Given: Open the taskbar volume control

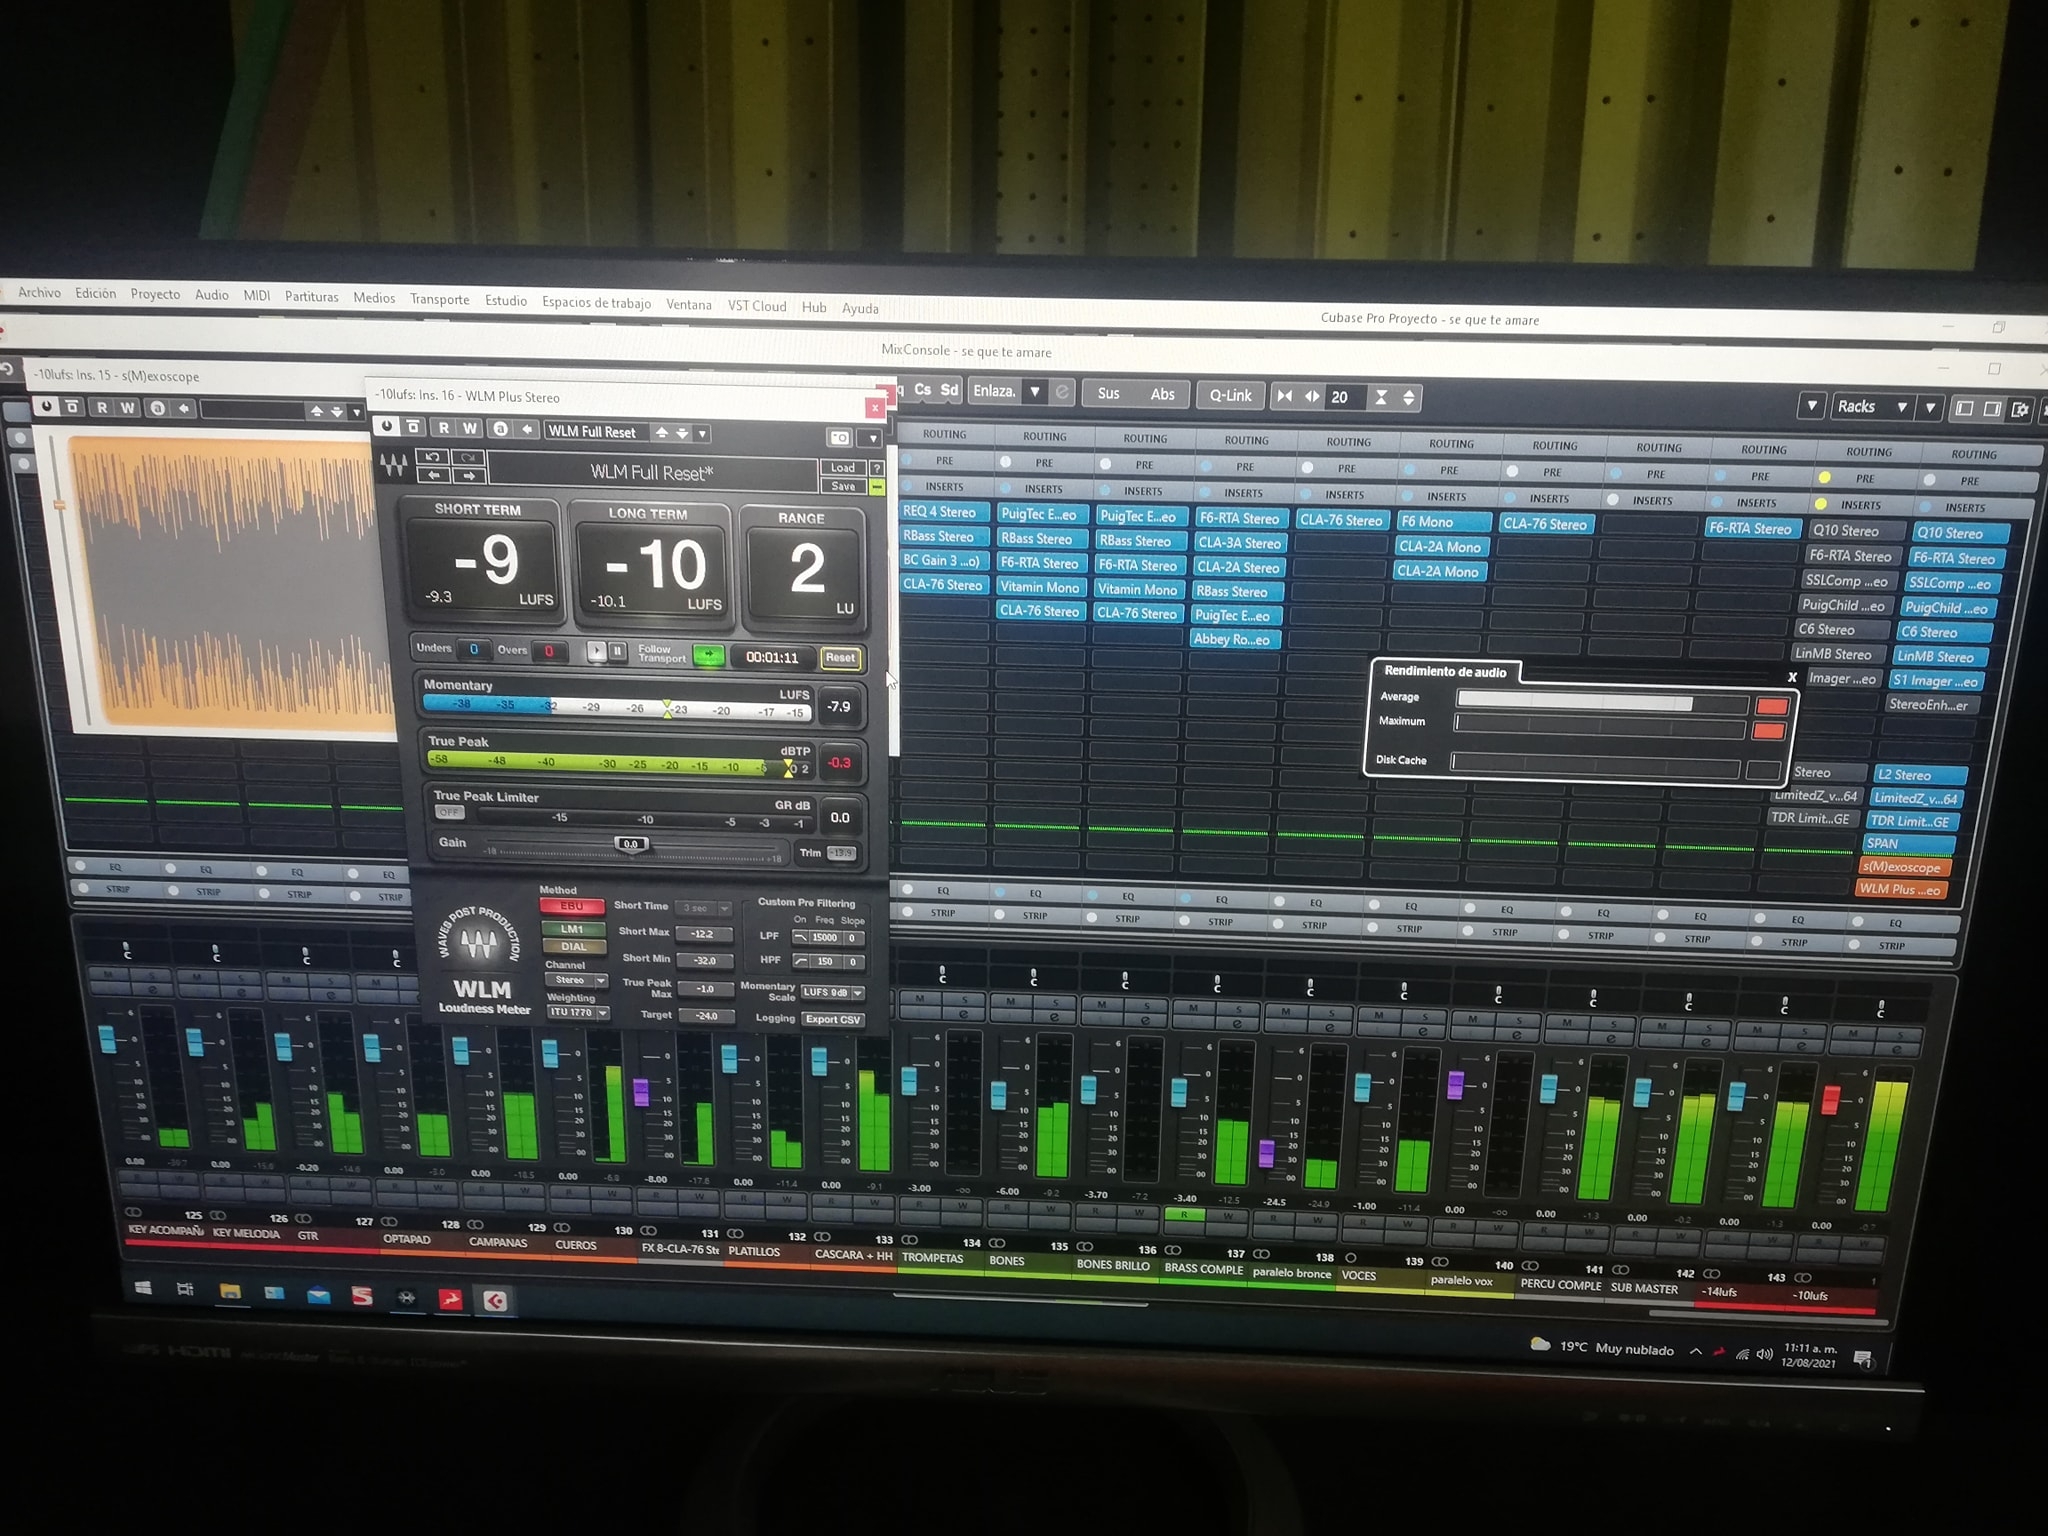Looking at the screenshot, I should pyautogui.click(x=1764, y=1355).
